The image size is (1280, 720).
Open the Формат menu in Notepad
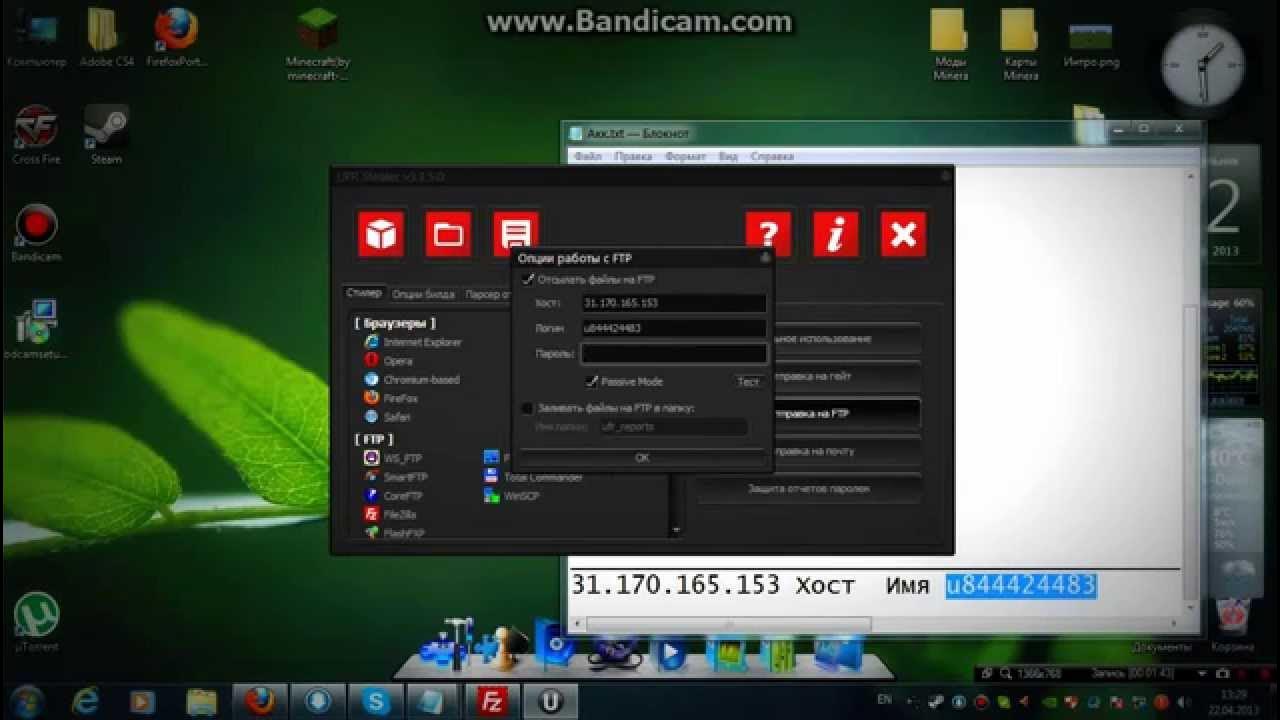(x=685, y=156)
